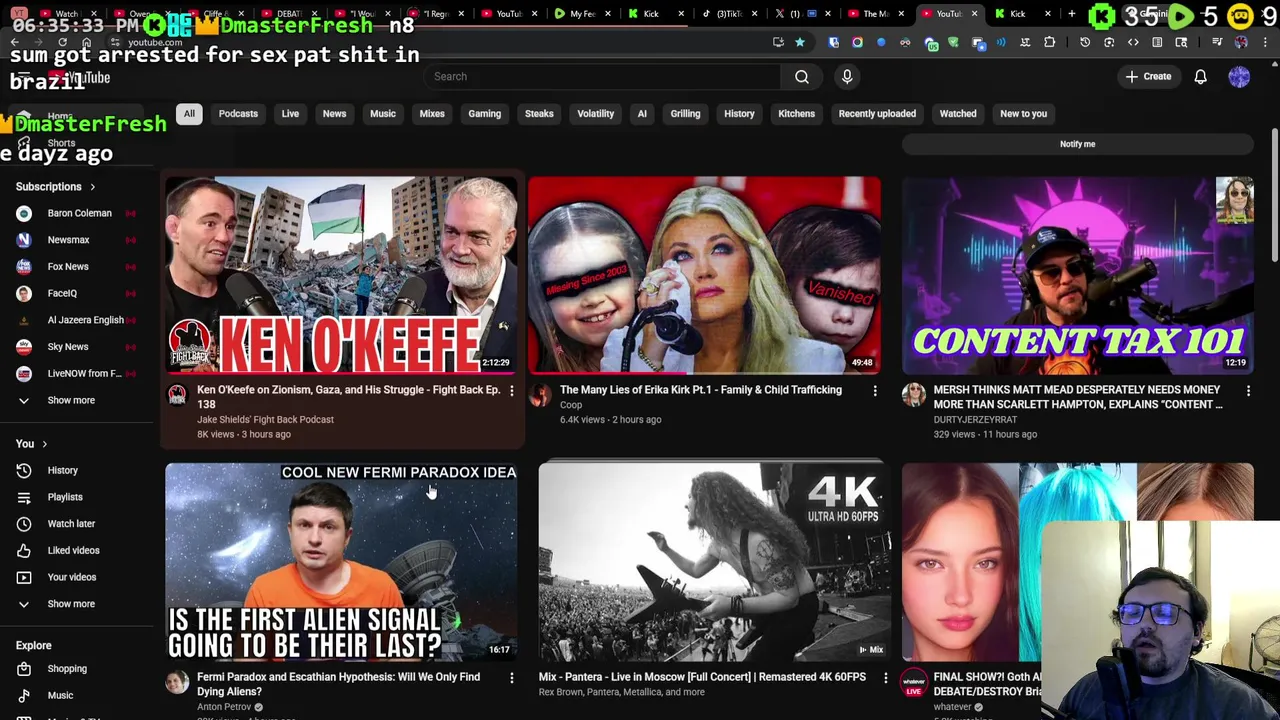Image resolution: width=1280 pixels, height=720 pixels.
Task: Select the Kitchens filter chip
Action: [796, 114]
